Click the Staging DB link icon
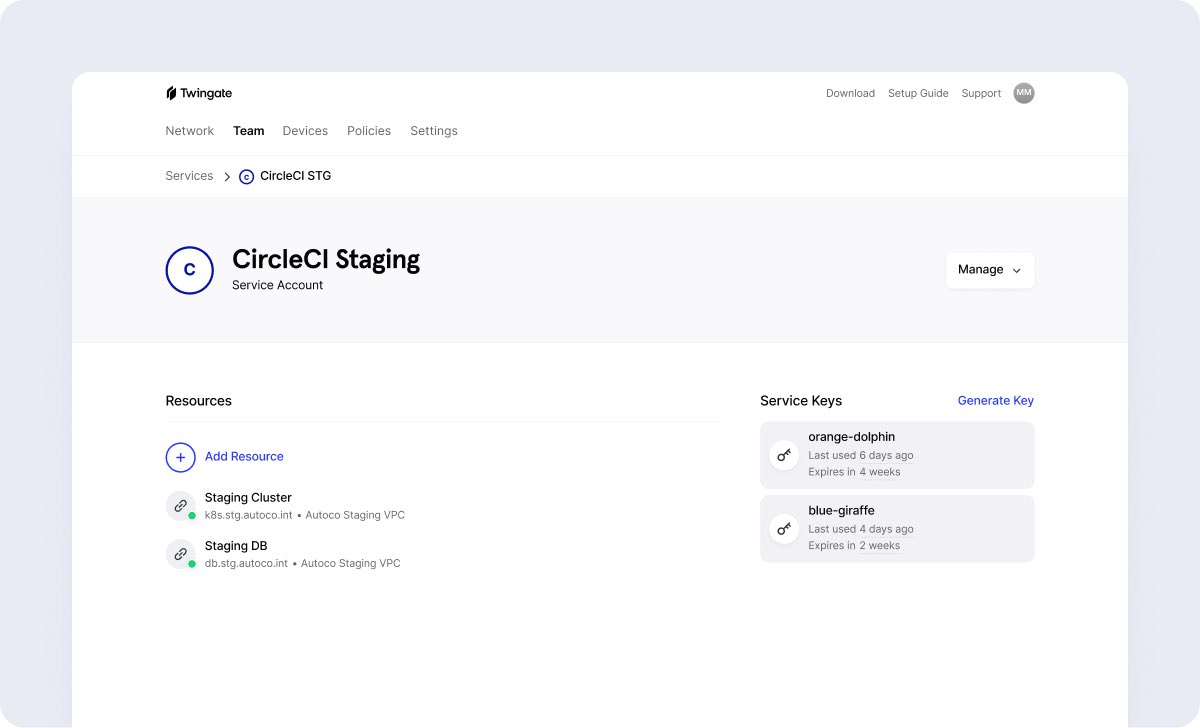The image size is (1200, 728). 181,554
